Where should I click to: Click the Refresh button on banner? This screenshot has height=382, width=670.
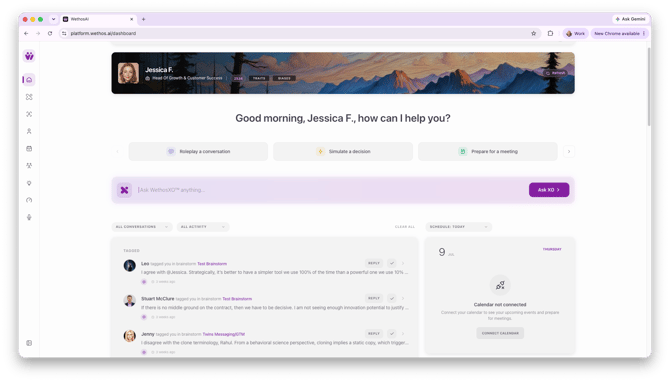pyautogui.click(x=555, y=73)
